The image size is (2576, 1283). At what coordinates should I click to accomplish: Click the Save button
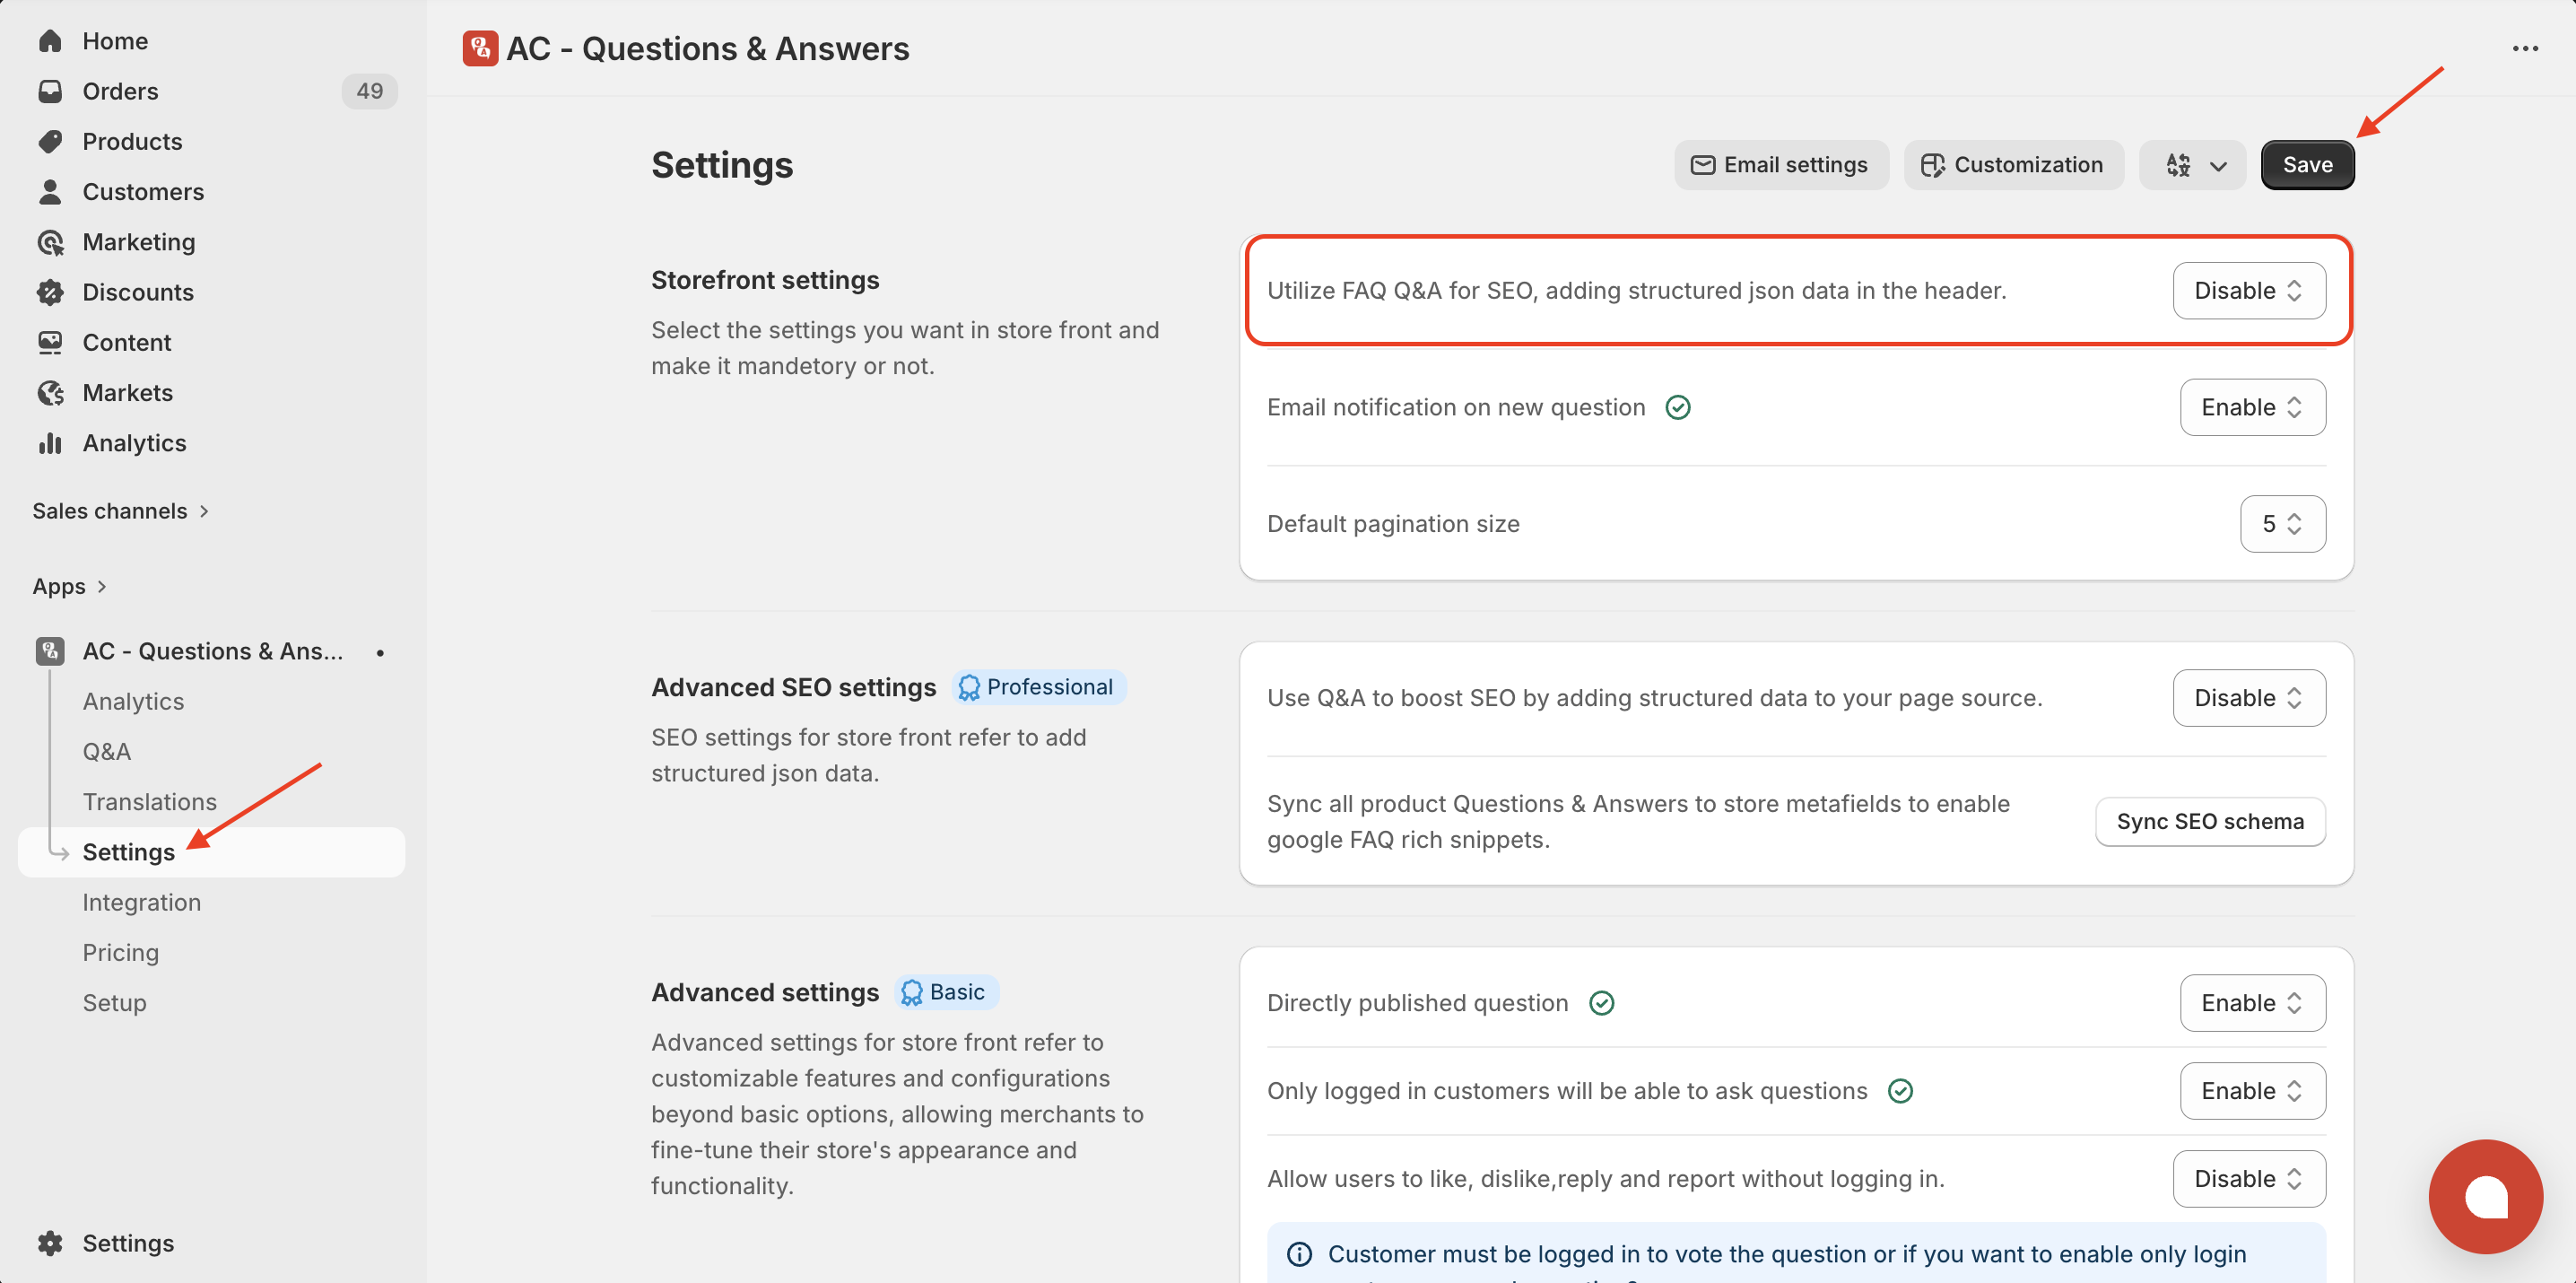2307,165
